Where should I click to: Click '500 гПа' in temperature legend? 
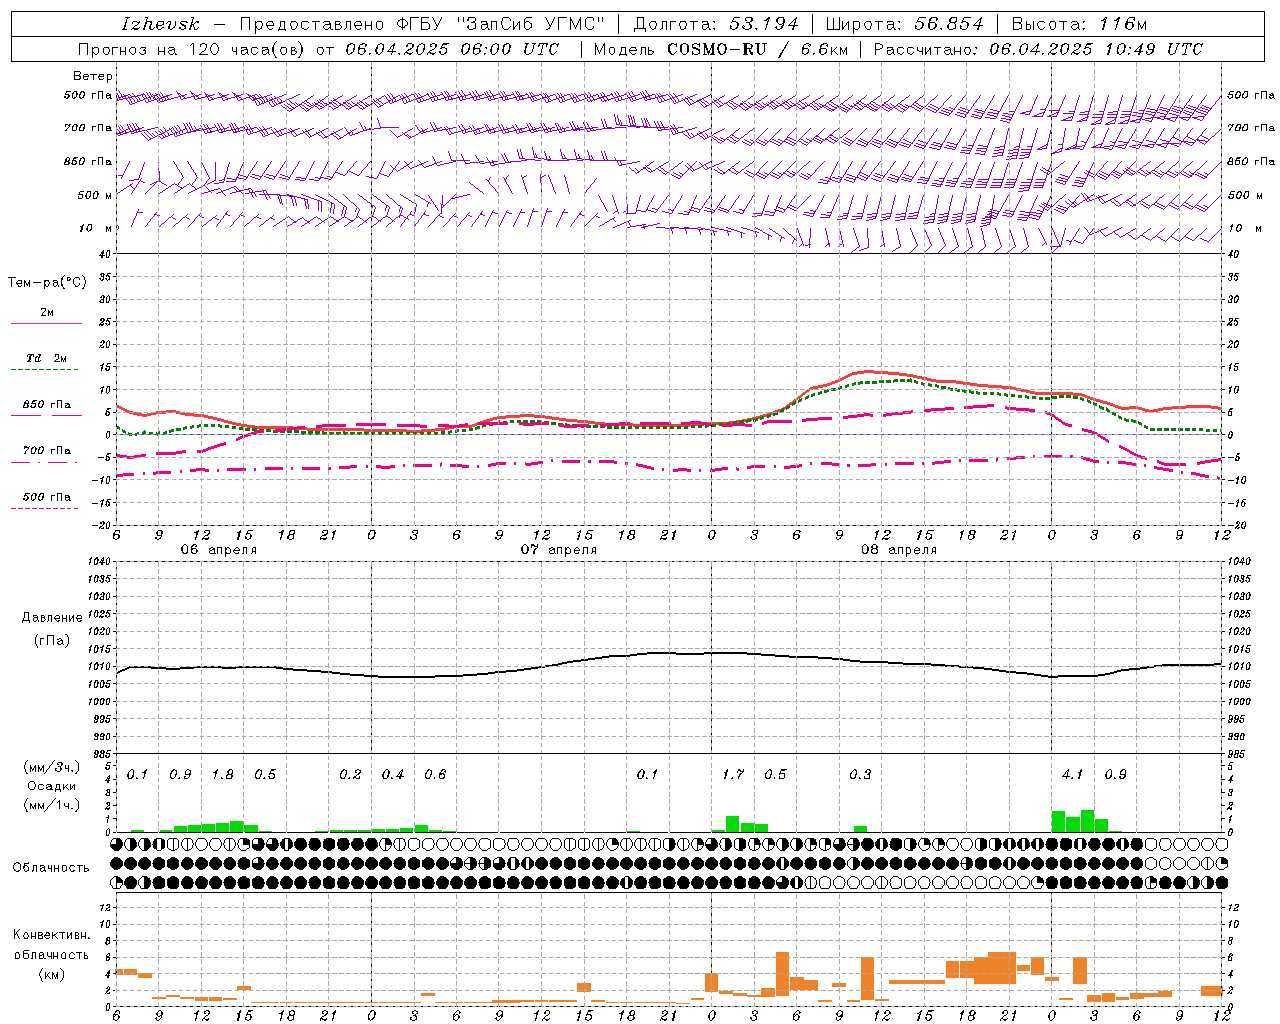click(x=47, y=497)
